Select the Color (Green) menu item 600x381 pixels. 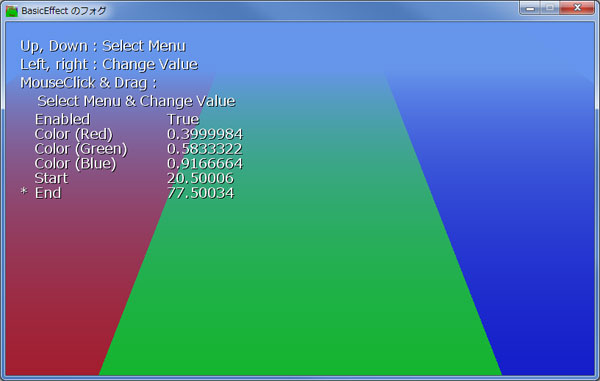(81, 149)
